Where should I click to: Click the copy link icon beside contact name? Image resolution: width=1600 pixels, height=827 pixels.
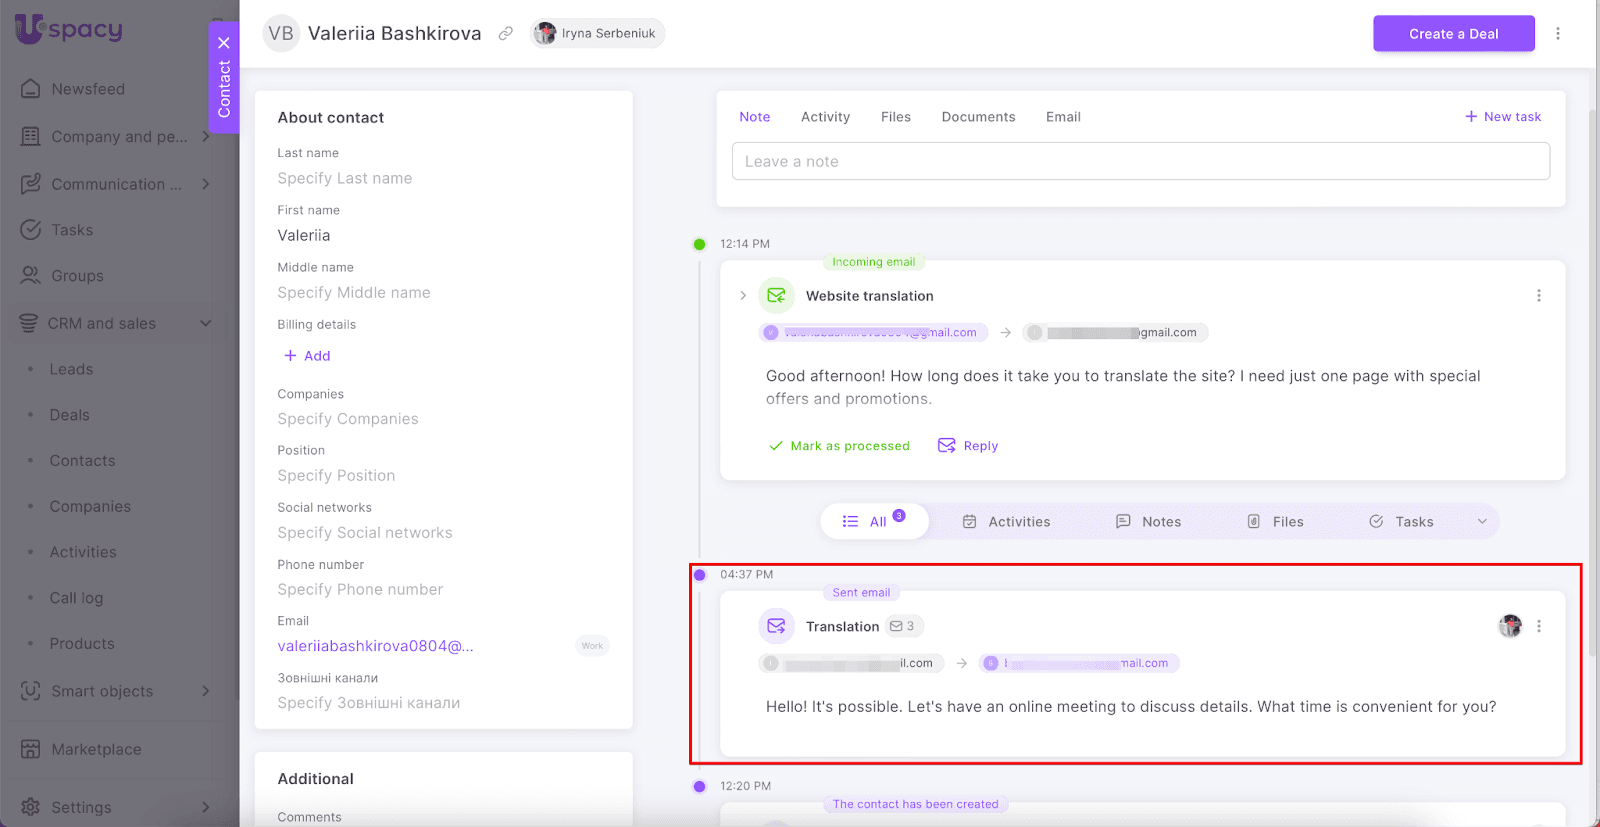click(x=506, y=34)
